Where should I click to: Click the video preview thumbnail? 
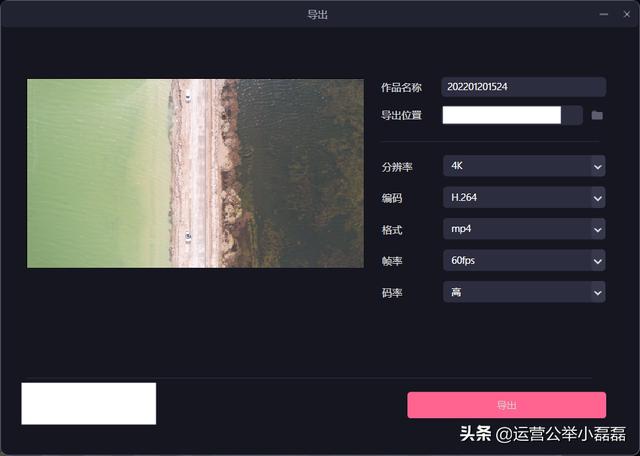coord(196,174)
